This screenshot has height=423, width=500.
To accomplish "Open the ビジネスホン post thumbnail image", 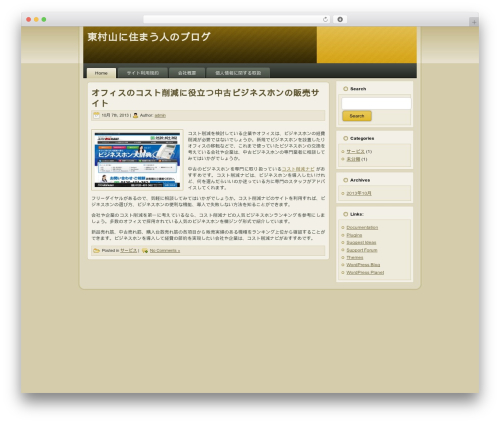I will pyautogui.click(x=137, y=160).
